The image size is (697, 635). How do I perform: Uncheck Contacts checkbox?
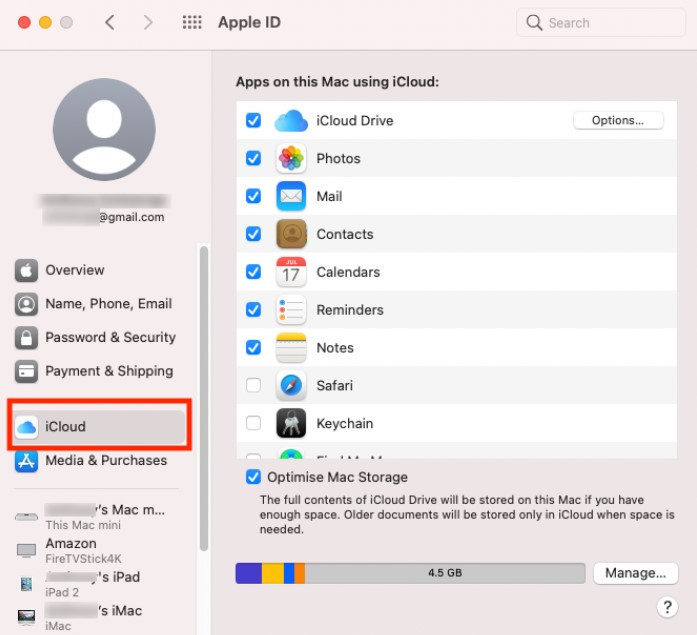[x=253, y=234]
